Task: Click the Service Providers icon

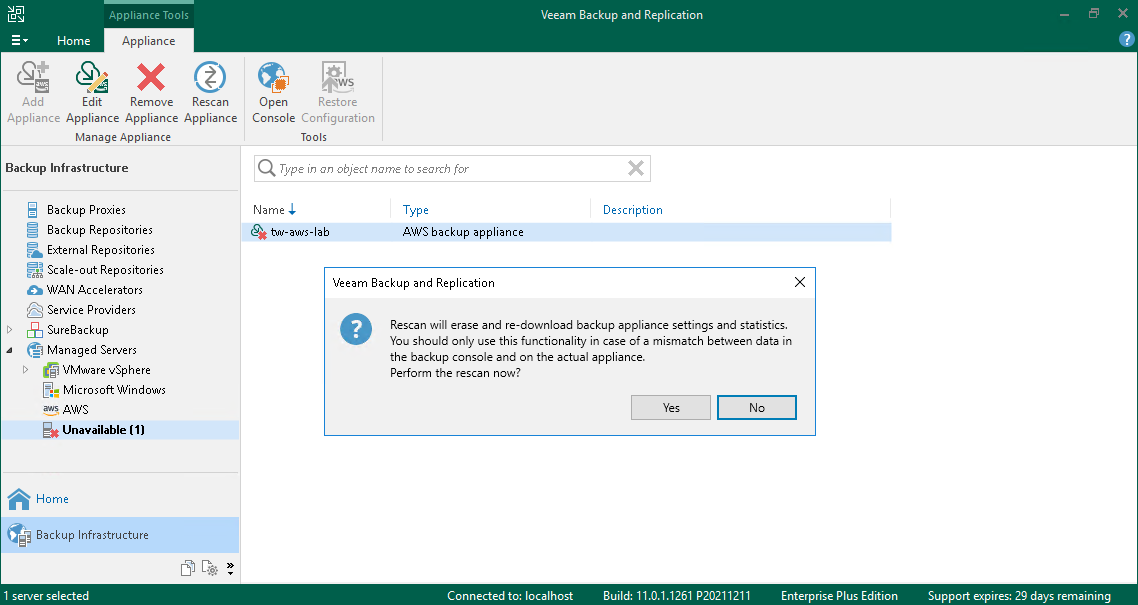Action: tap(34, 310)
